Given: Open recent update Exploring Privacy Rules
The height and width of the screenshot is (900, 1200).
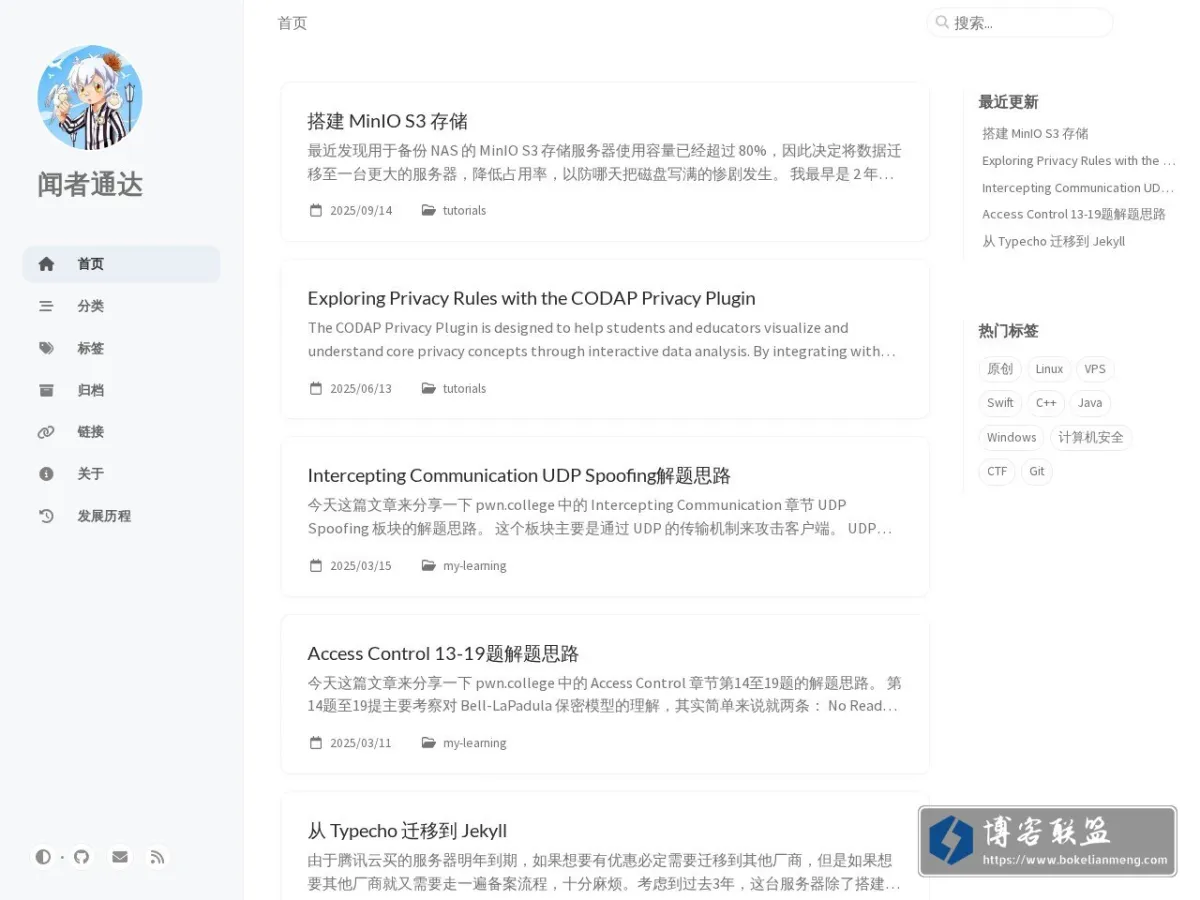Looking at the screenshot, I should point(1078,160).
